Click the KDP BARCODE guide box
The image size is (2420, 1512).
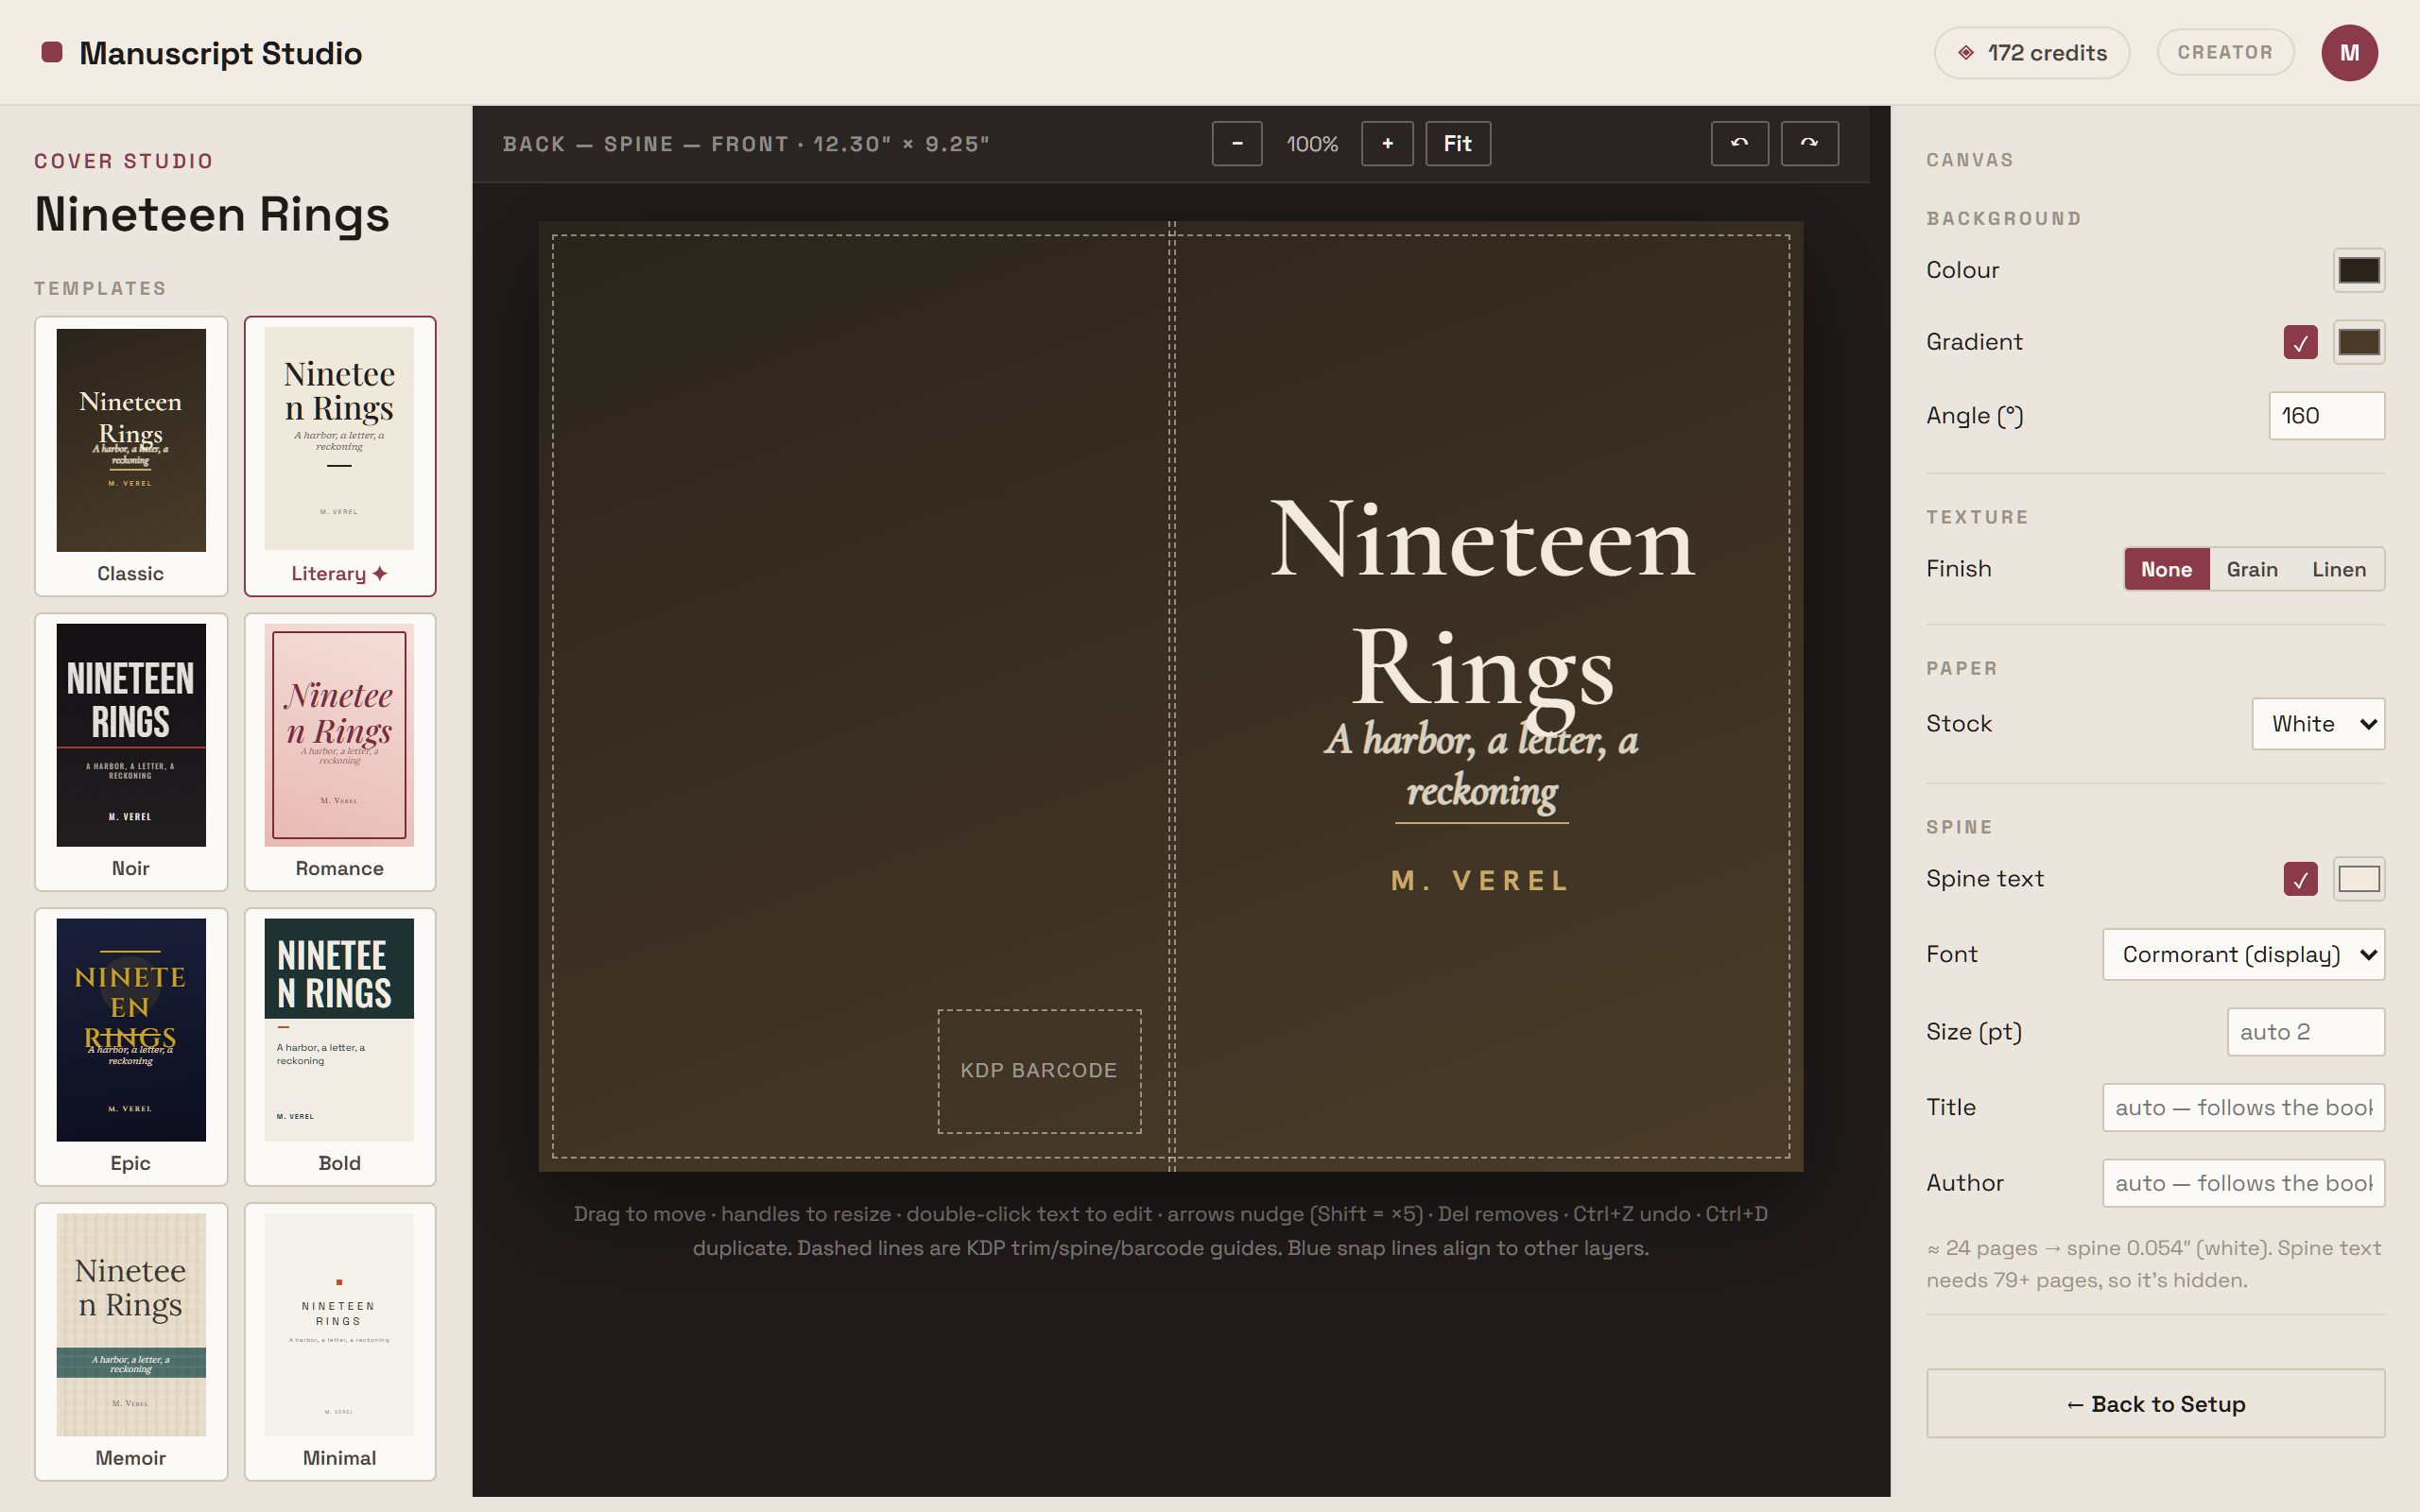click(1039, 1071)
